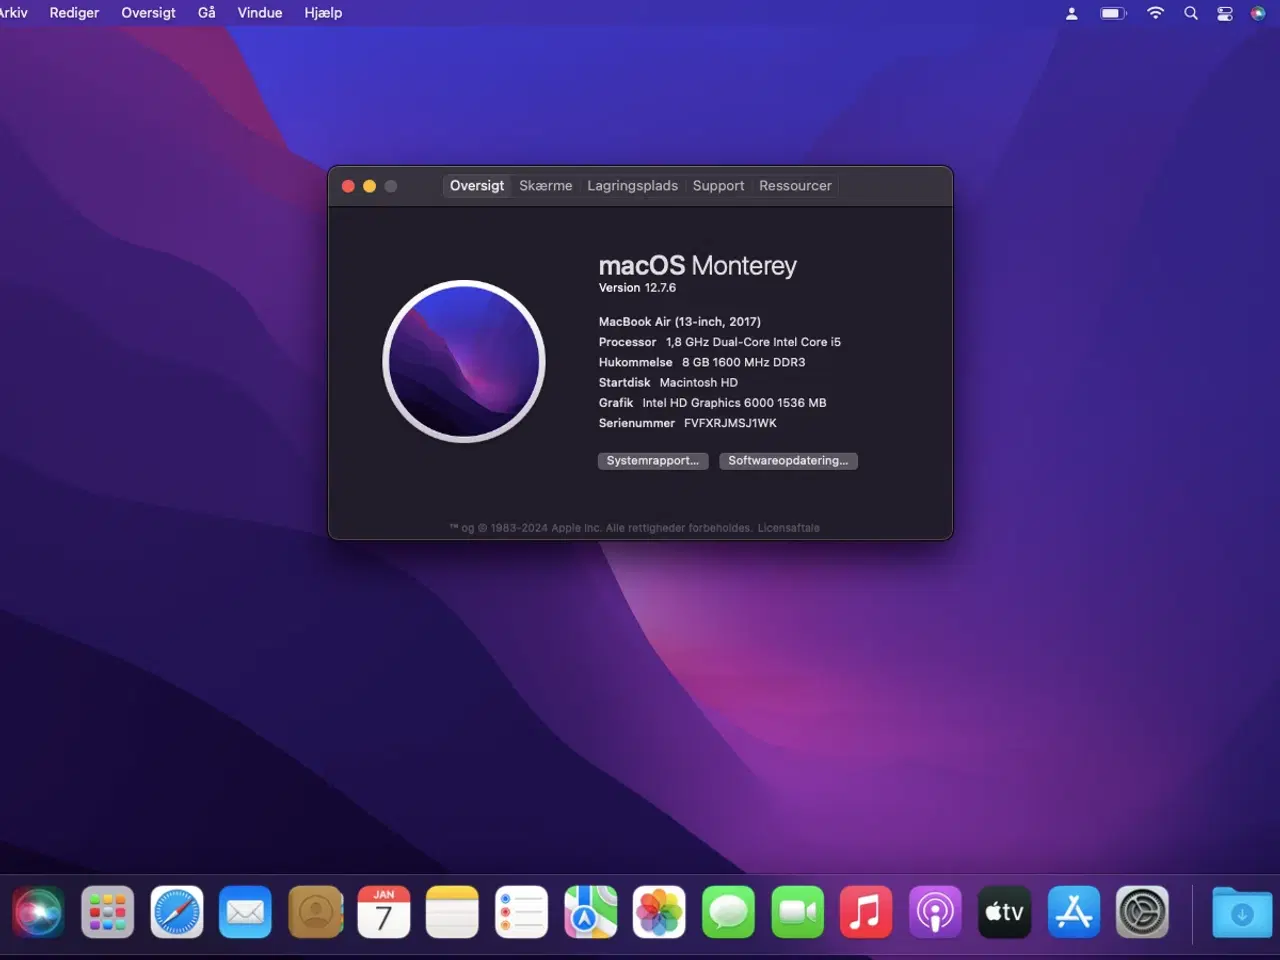This screenshot has width=1280, height=960.
Task: Open Launchpad in the Dock
Action: (107, 912)
